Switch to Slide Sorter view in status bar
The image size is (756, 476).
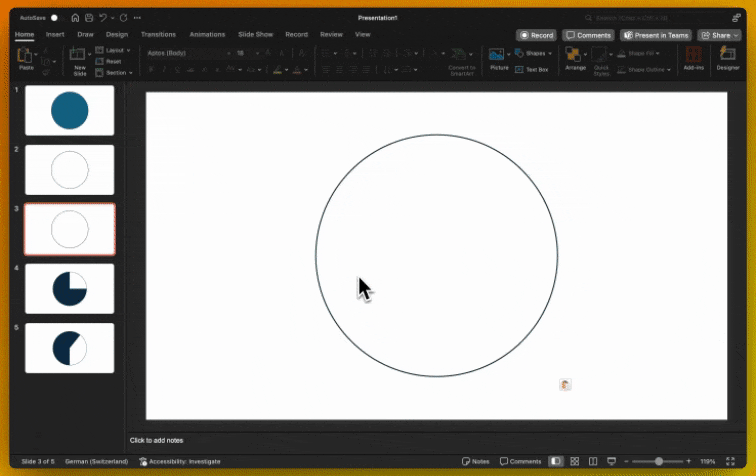[574, 462]
